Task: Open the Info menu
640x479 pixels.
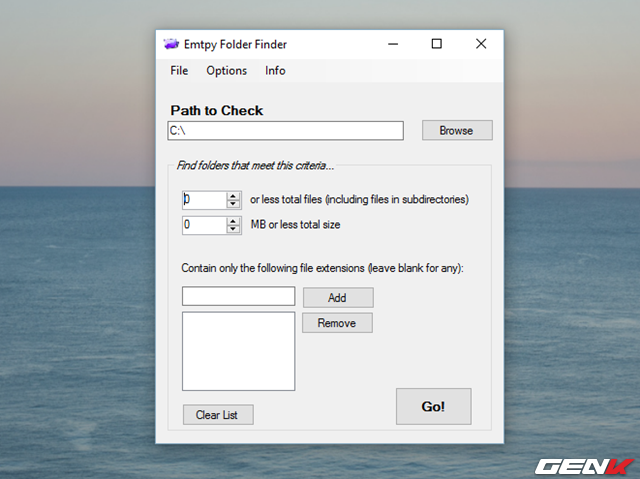Action: (x=275, y=71)
